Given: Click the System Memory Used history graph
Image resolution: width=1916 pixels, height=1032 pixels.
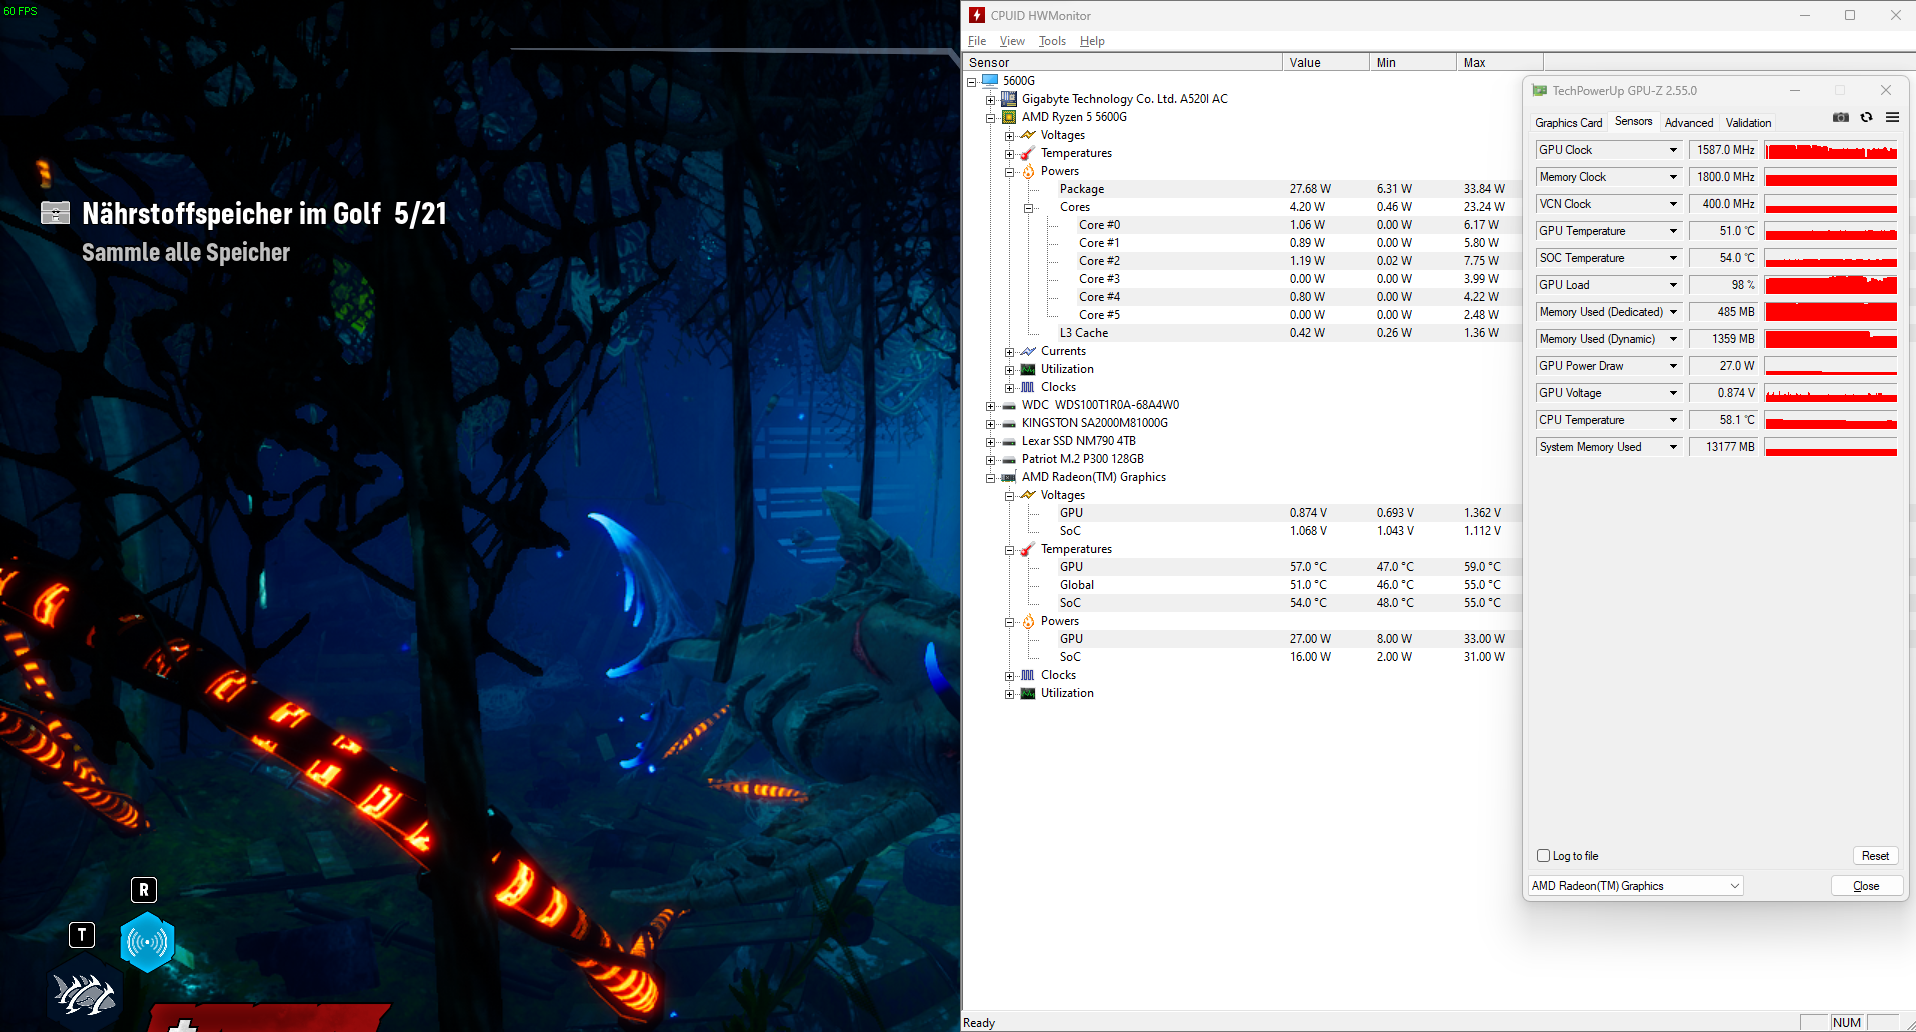Looking at the screenshot, I should [1831, 447].
